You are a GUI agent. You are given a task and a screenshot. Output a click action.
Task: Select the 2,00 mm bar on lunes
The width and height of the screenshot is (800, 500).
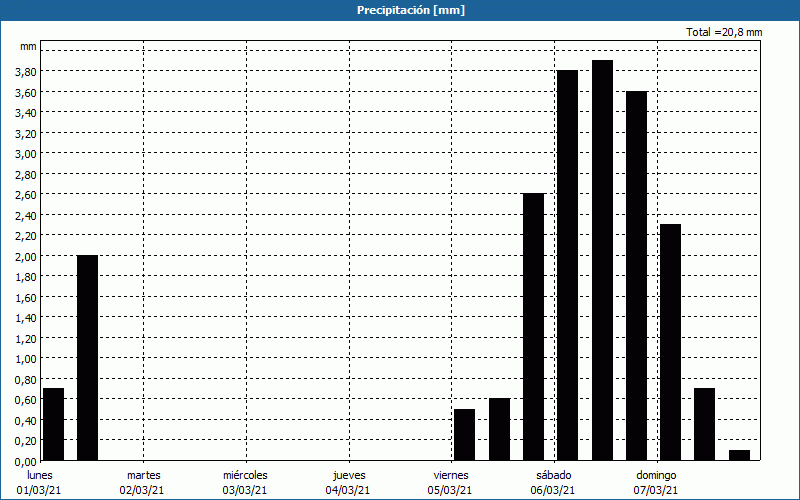[x=87, y=358]
